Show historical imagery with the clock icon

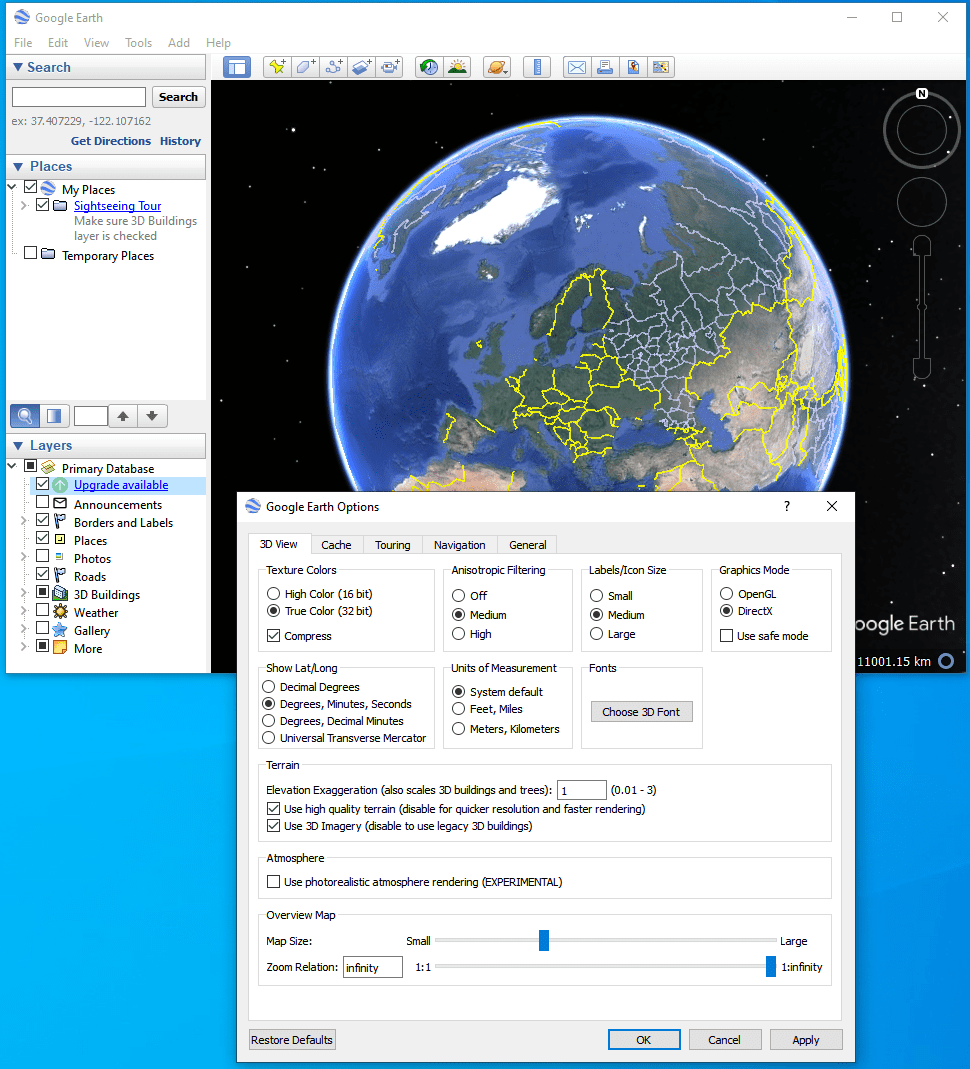[429, 67]
